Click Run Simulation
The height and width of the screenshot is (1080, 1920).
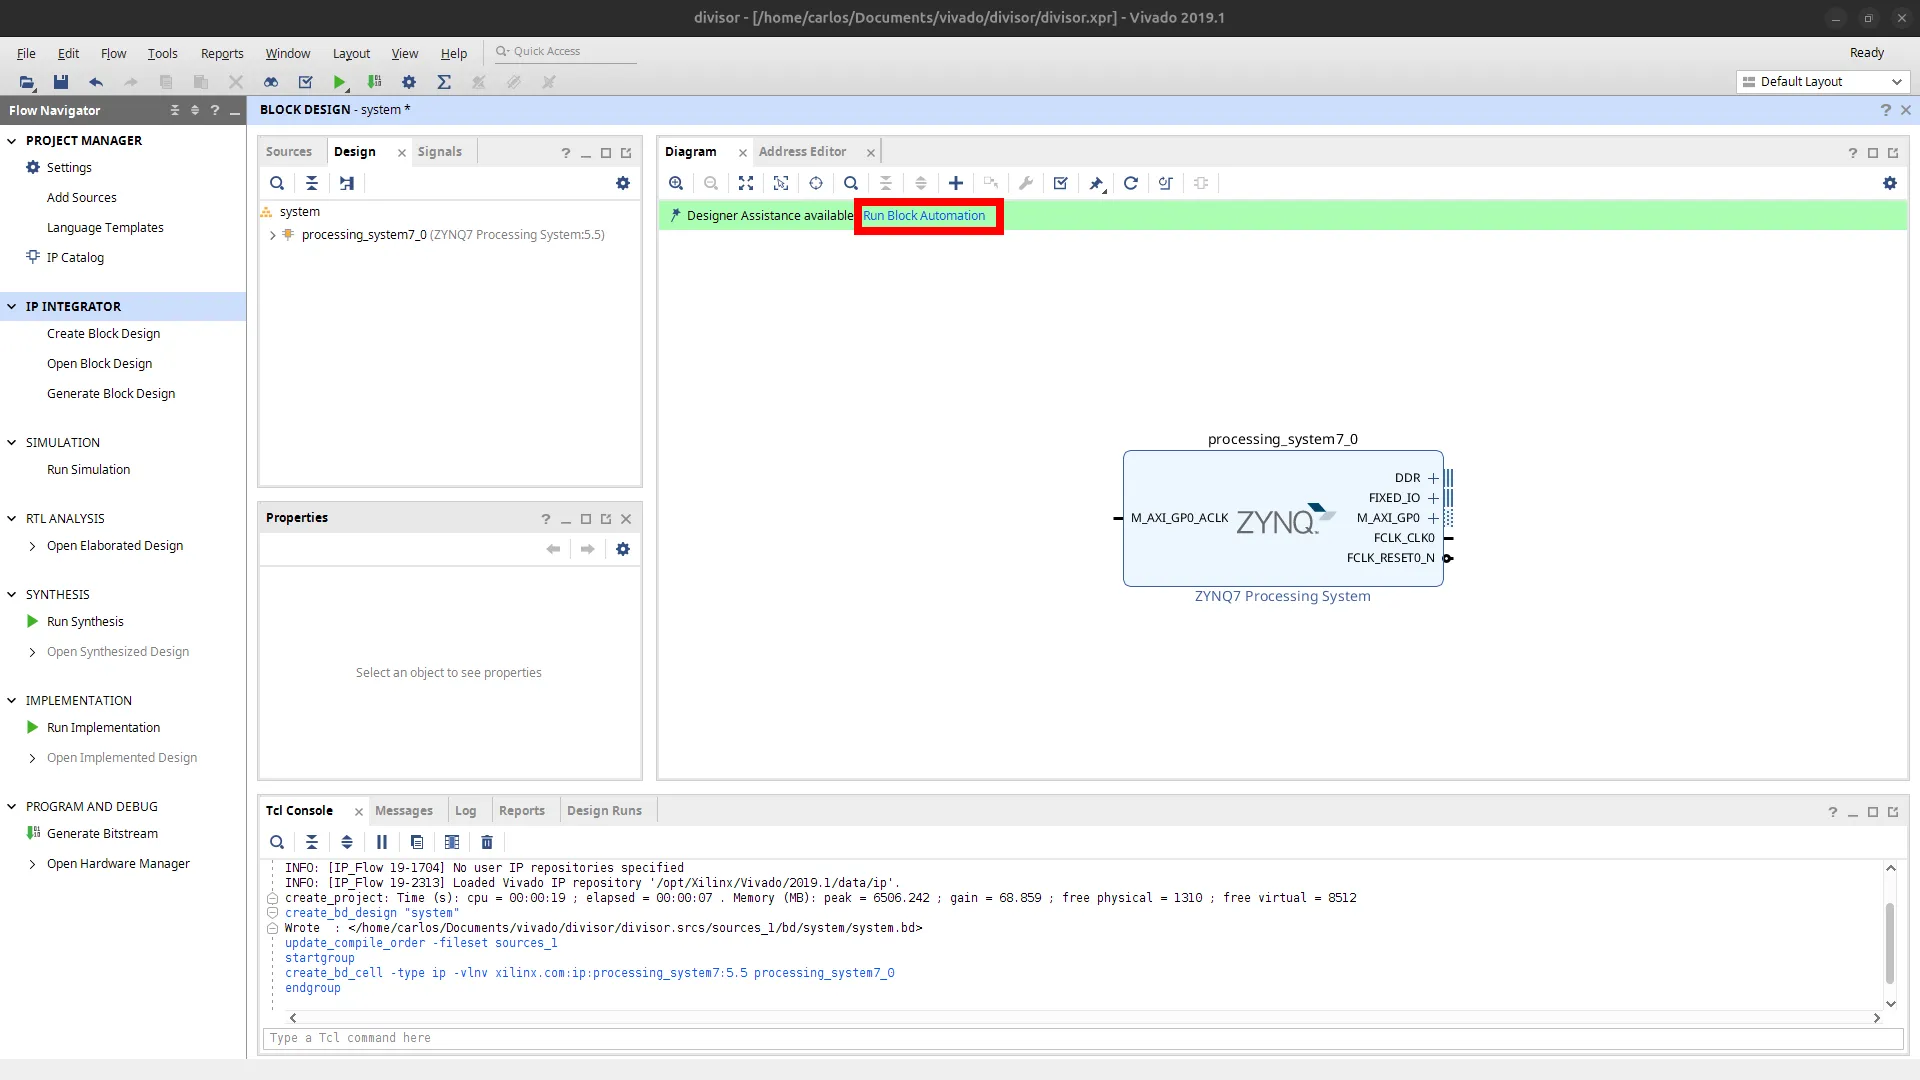[88, 470]
